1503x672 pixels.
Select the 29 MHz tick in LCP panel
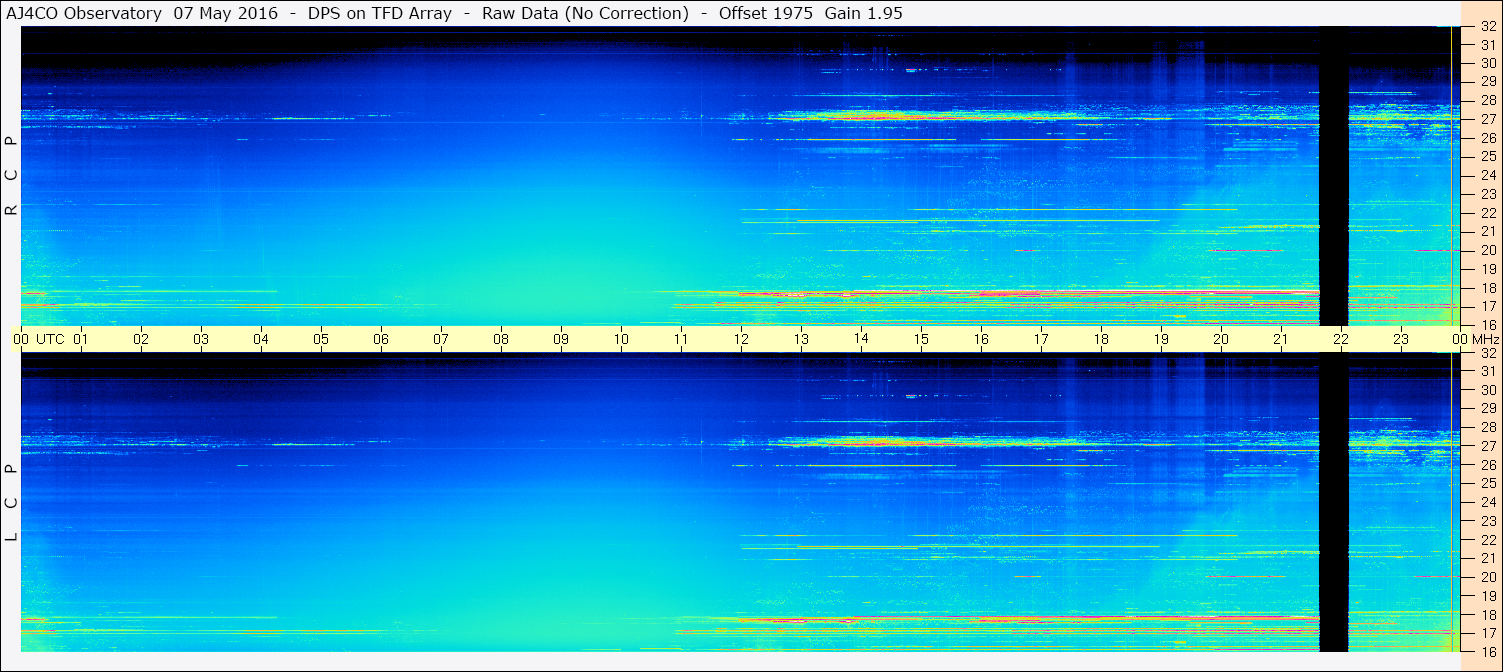point(1488,409)
